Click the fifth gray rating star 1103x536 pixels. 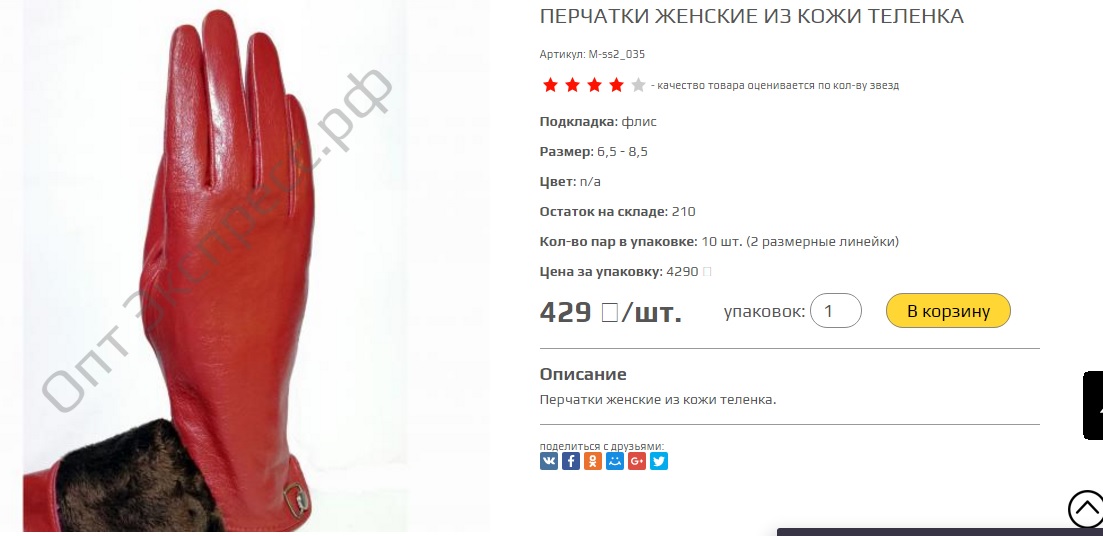click(638, 85)
